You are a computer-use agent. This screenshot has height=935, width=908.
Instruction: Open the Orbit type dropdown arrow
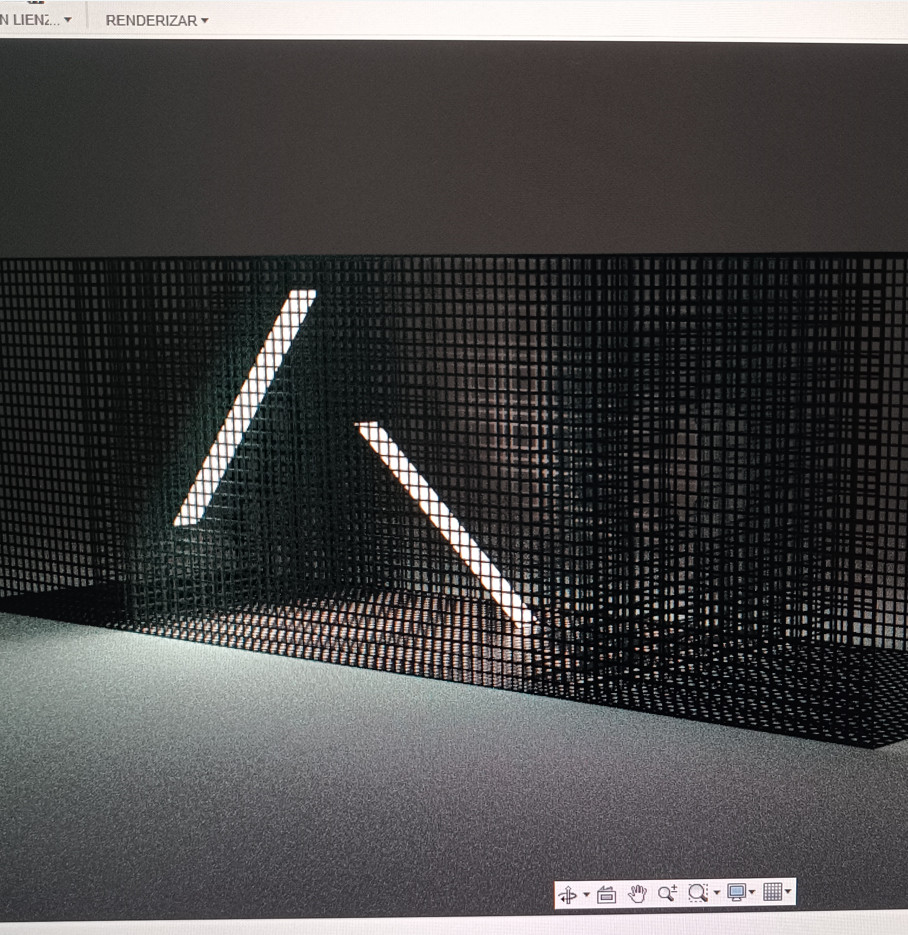point(586,894)
